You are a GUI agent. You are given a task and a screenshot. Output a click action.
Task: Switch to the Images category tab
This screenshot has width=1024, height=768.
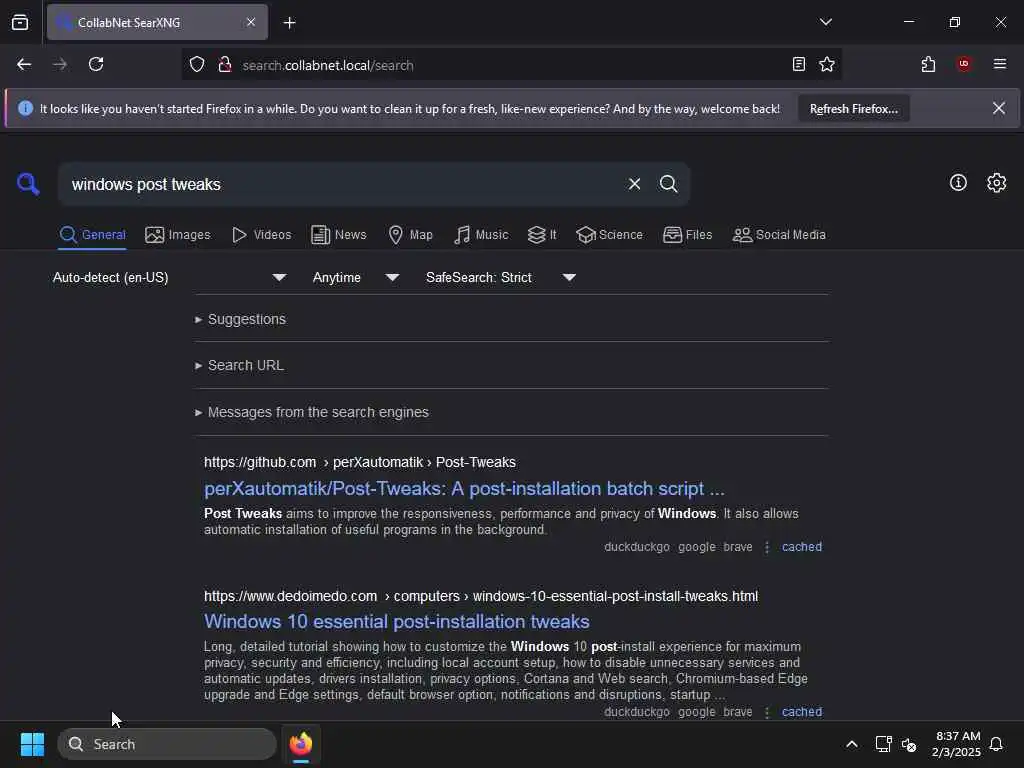pos(178,235)
